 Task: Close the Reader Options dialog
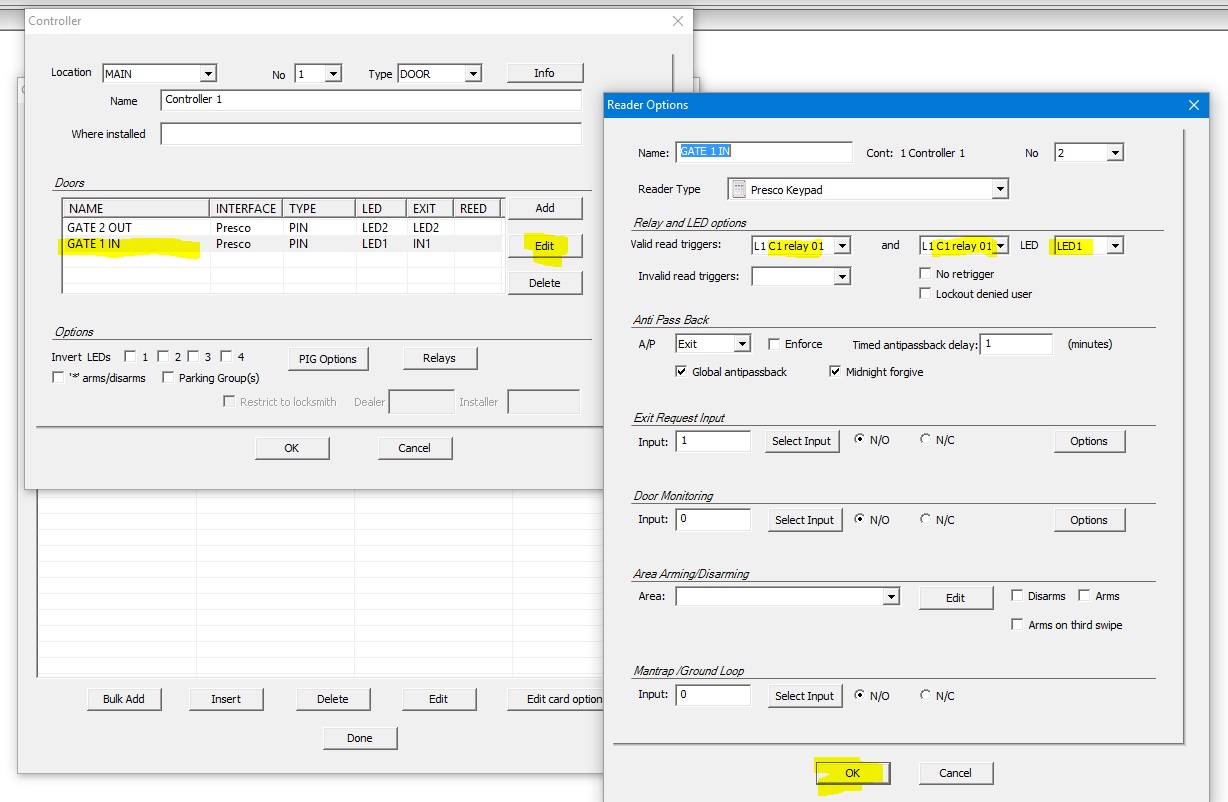(x=1193, y=105)
